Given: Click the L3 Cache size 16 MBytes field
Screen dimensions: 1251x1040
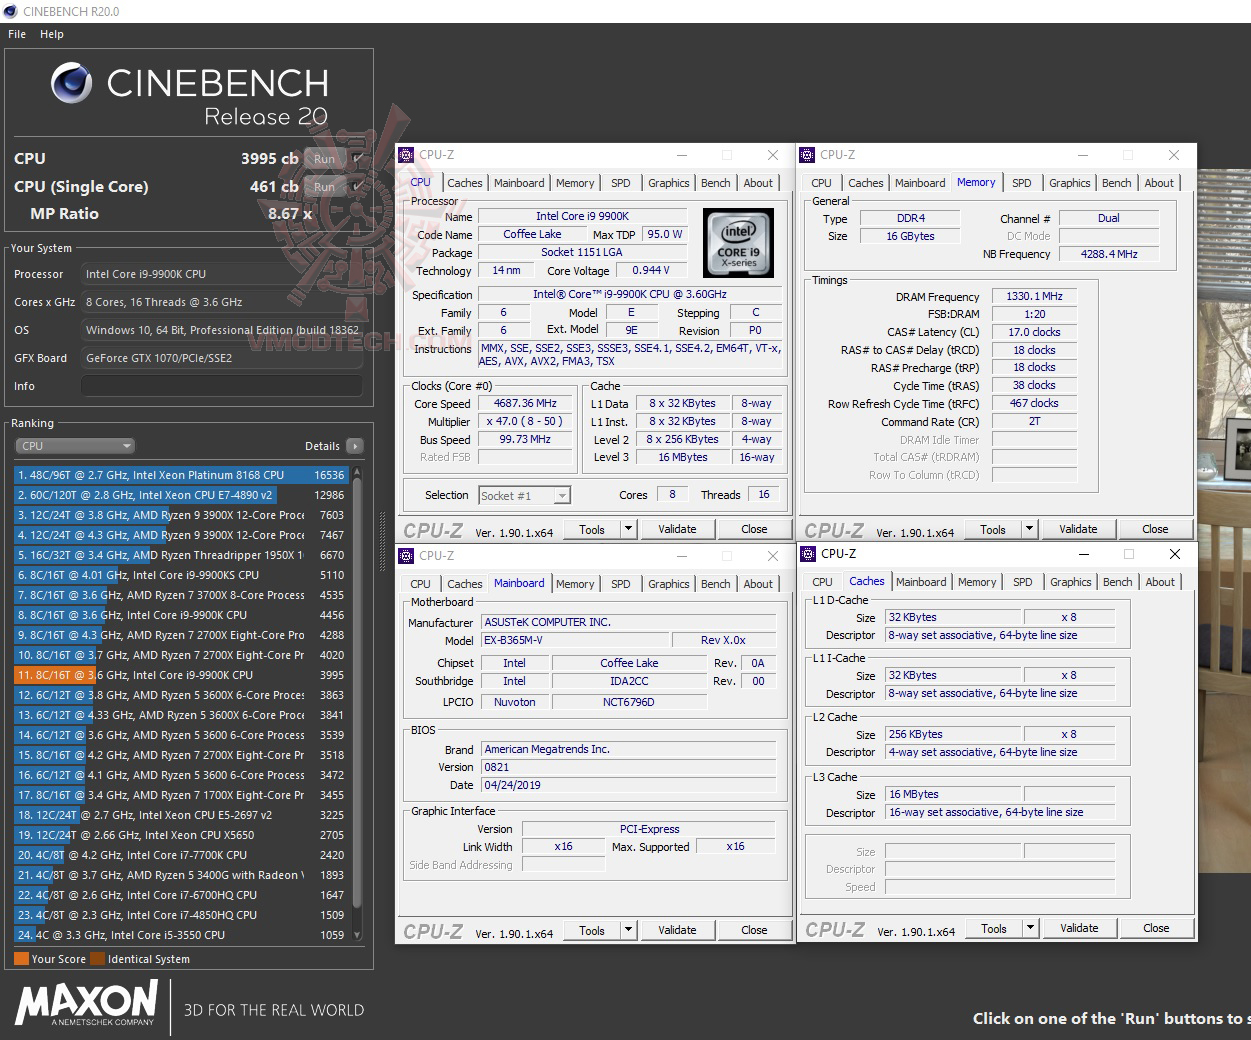Looking at the screenshot, I should 953,794.
